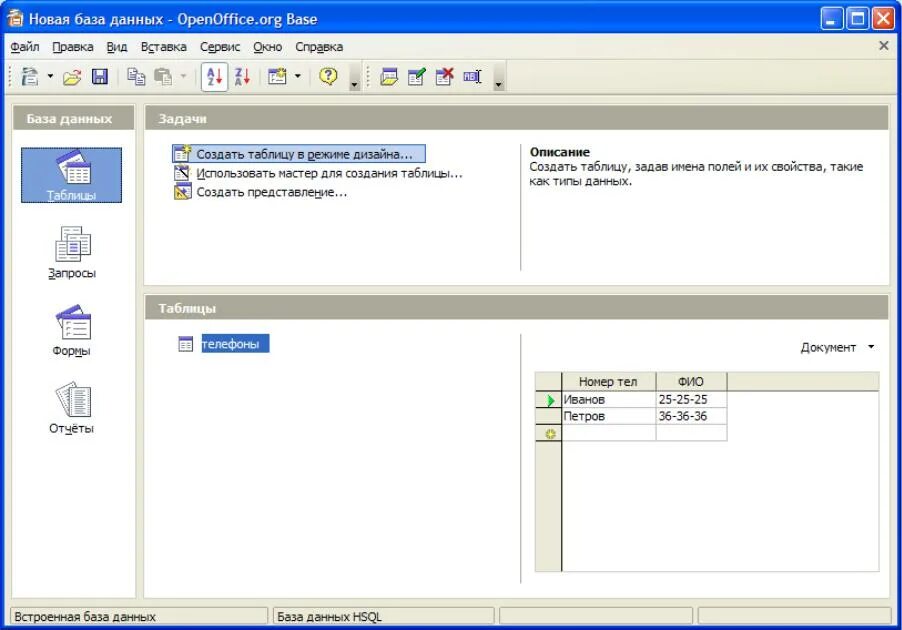The image size is (902, 630).
Task: Click the New database document icon
Action: [x=29, y=77]
